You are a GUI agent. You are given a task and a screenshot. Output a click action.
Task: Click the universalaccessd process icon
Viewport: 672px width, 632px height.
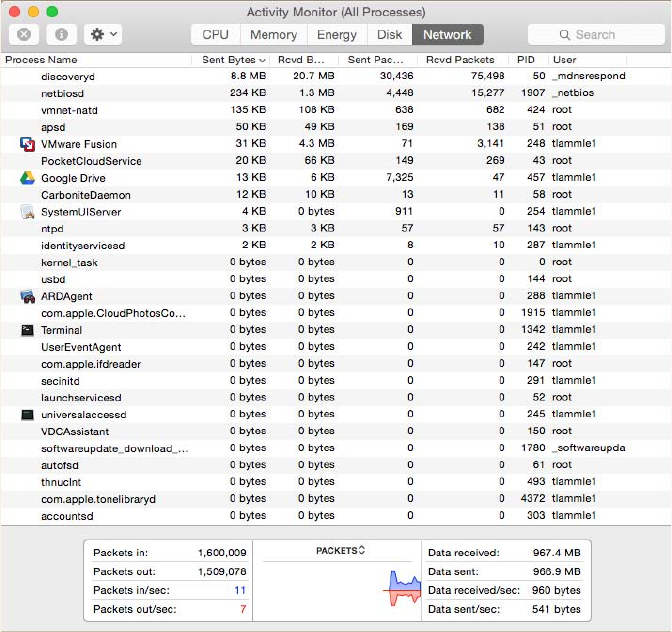tap(27, 414)
